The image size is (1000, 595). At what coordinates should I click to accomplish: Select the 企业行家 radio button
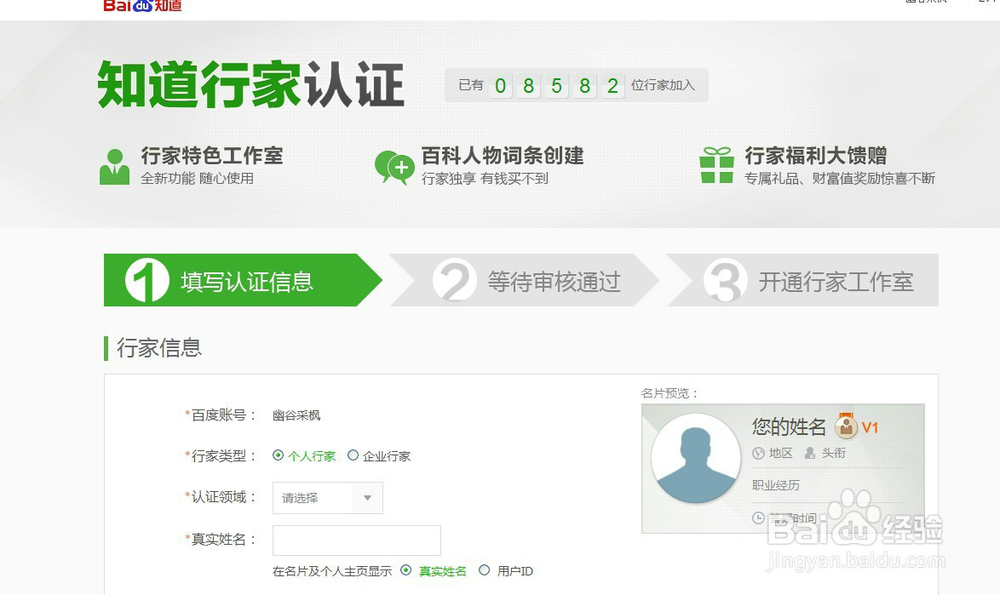pyautogui.click(x=353, y=455)
